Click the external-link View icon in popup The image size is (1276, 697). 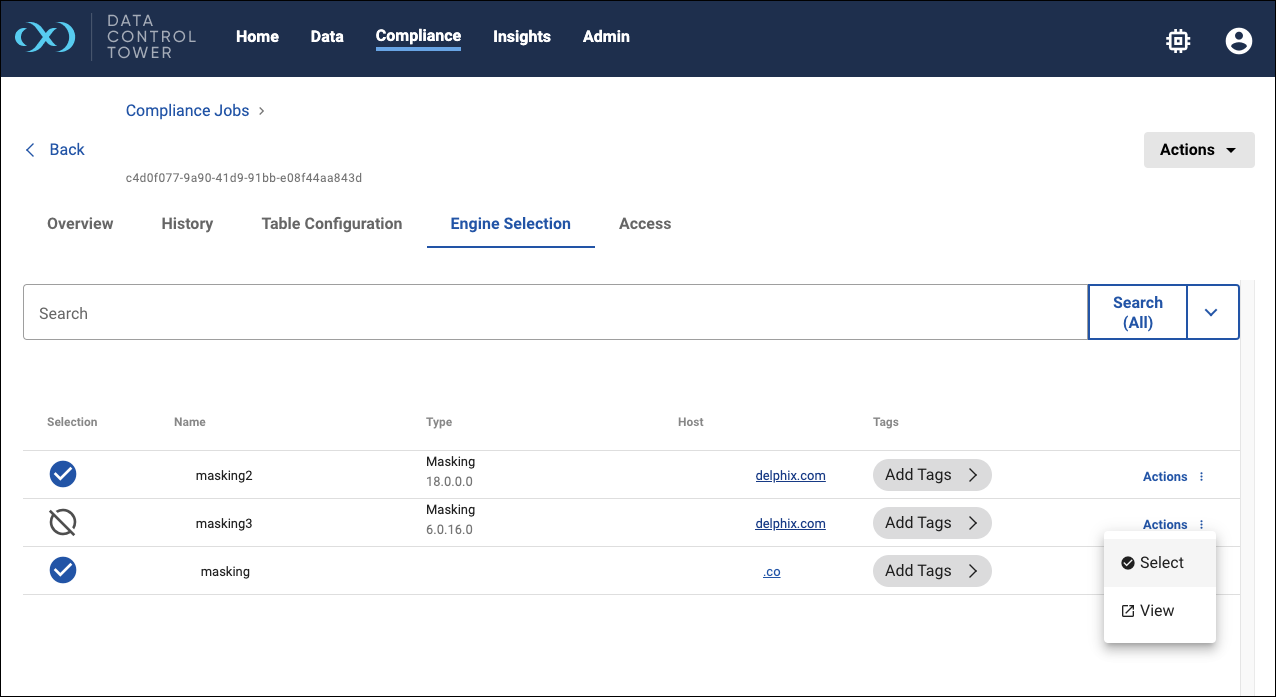tap(1128, 611)
